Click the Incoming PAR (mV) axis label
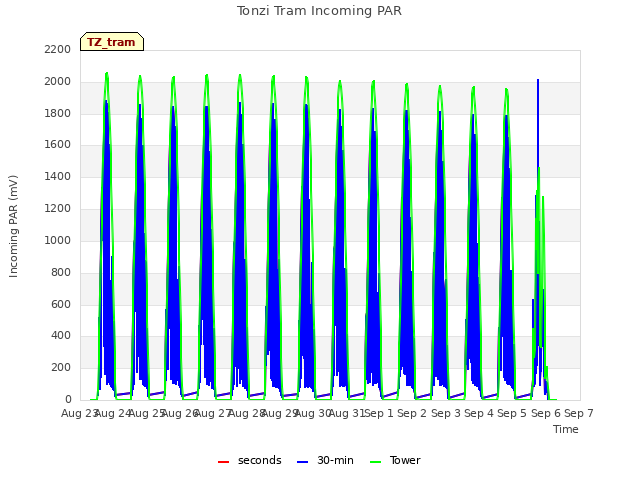640x480 pixels. 13,227
